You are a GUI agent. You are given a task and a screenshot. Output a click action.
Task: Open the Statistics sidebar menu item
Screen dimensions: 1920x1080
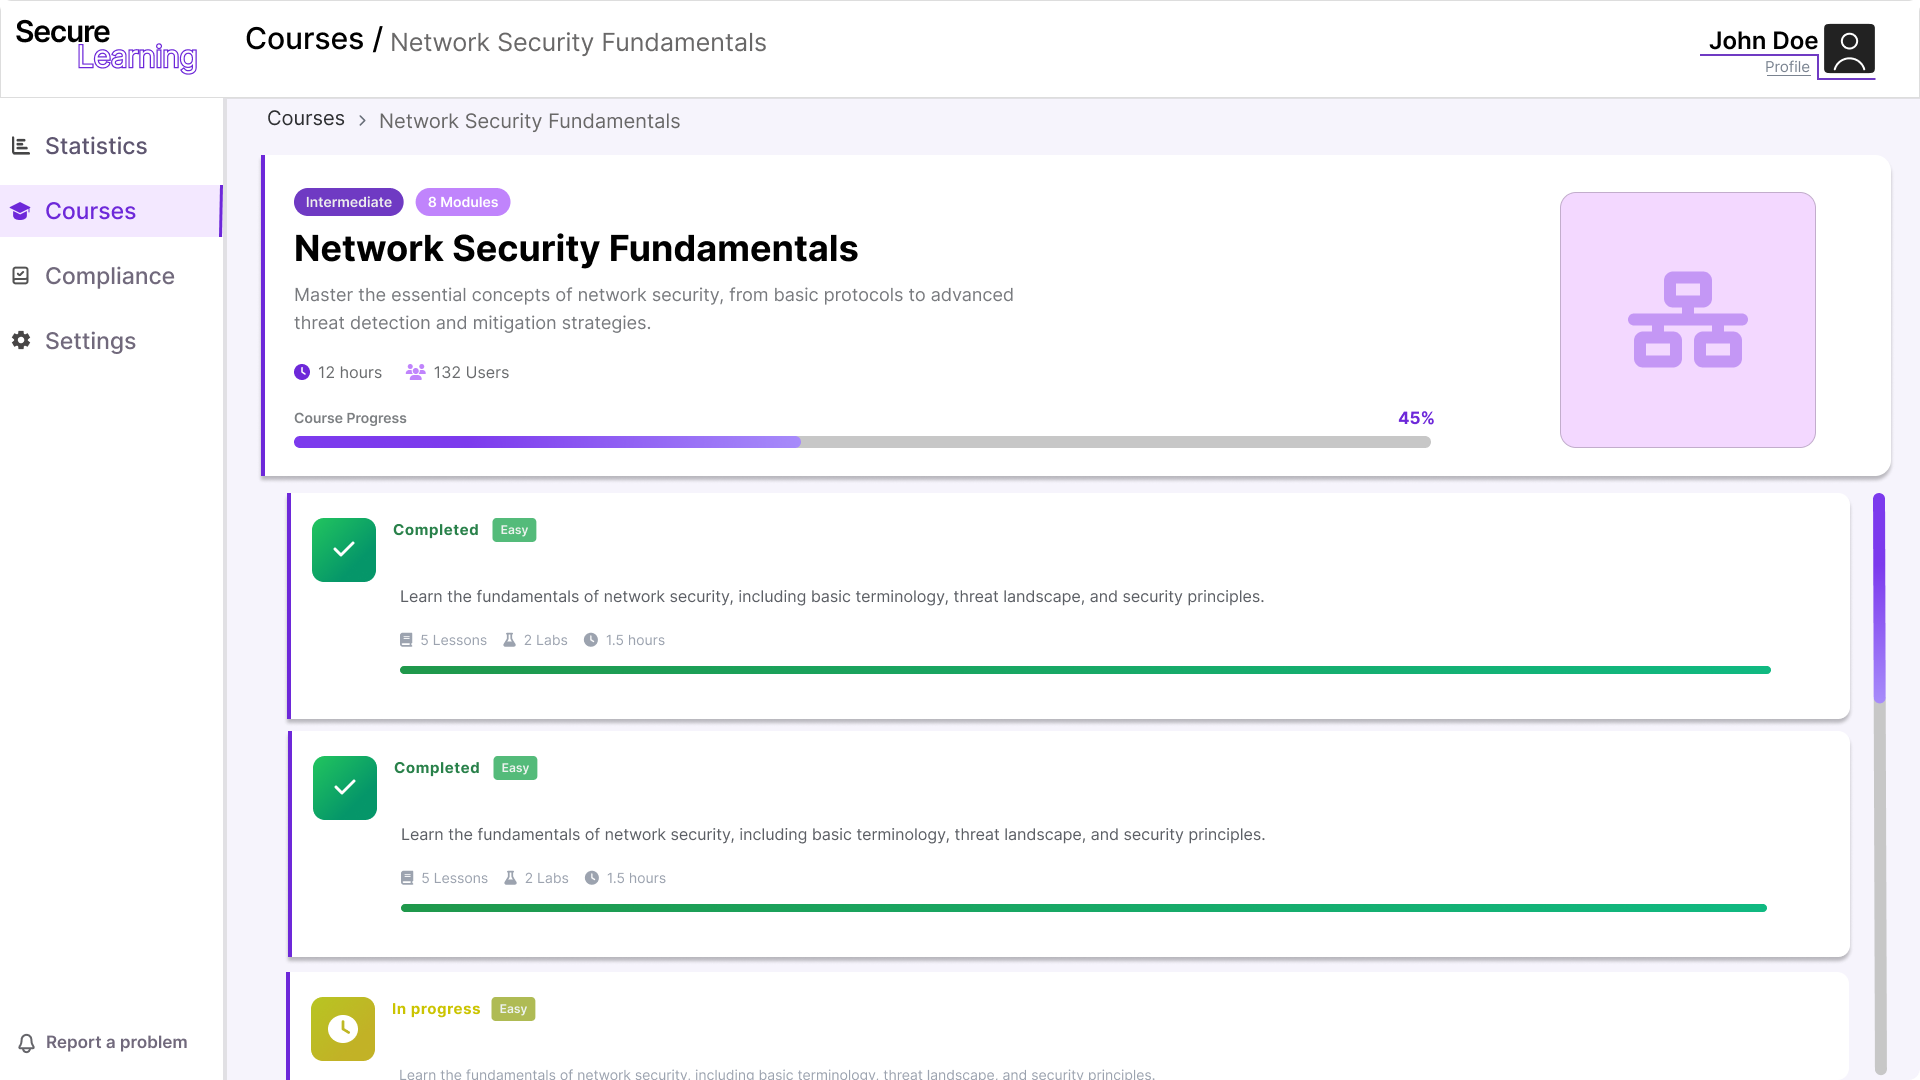[96, 146]
